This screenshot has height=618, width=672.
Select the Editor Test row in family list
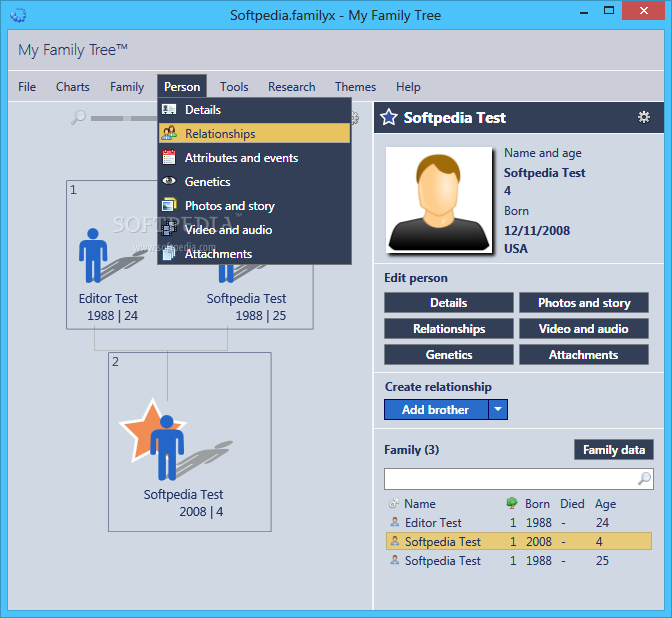(x=519, y=522)
